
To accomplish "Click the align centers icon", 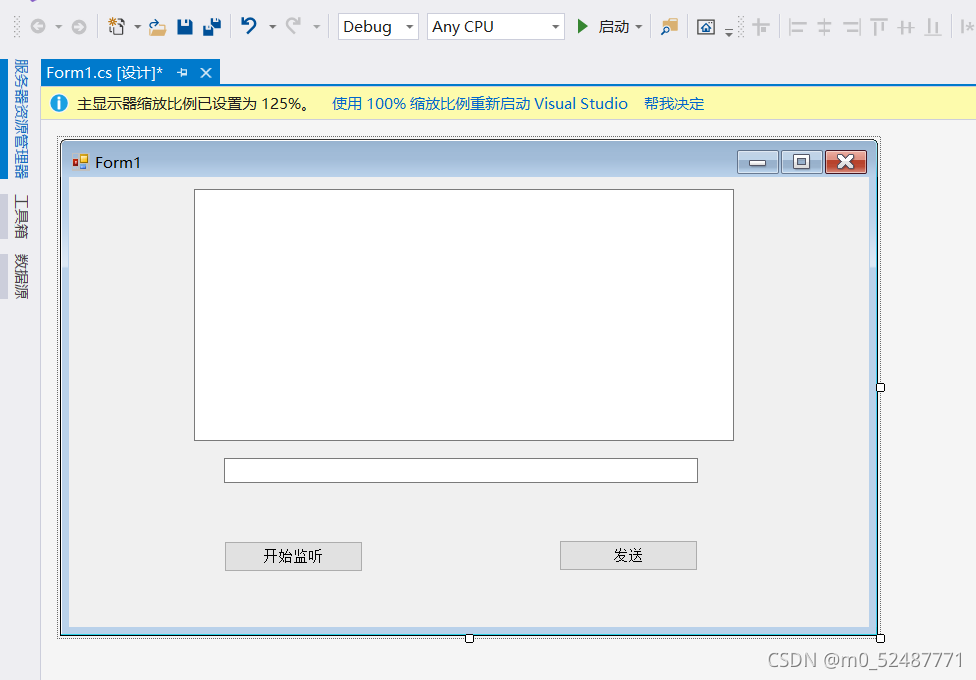I will point(824,27).
